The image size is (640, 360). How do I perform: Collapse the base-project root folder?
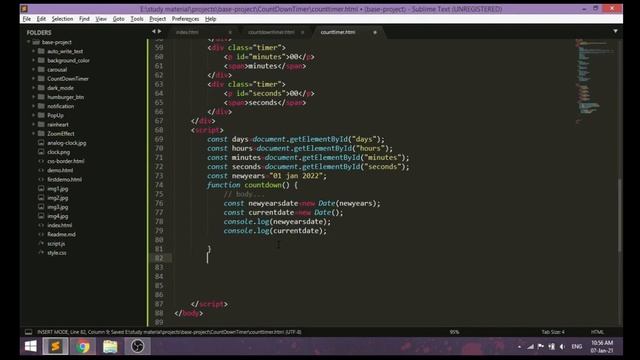coord(29,42)
